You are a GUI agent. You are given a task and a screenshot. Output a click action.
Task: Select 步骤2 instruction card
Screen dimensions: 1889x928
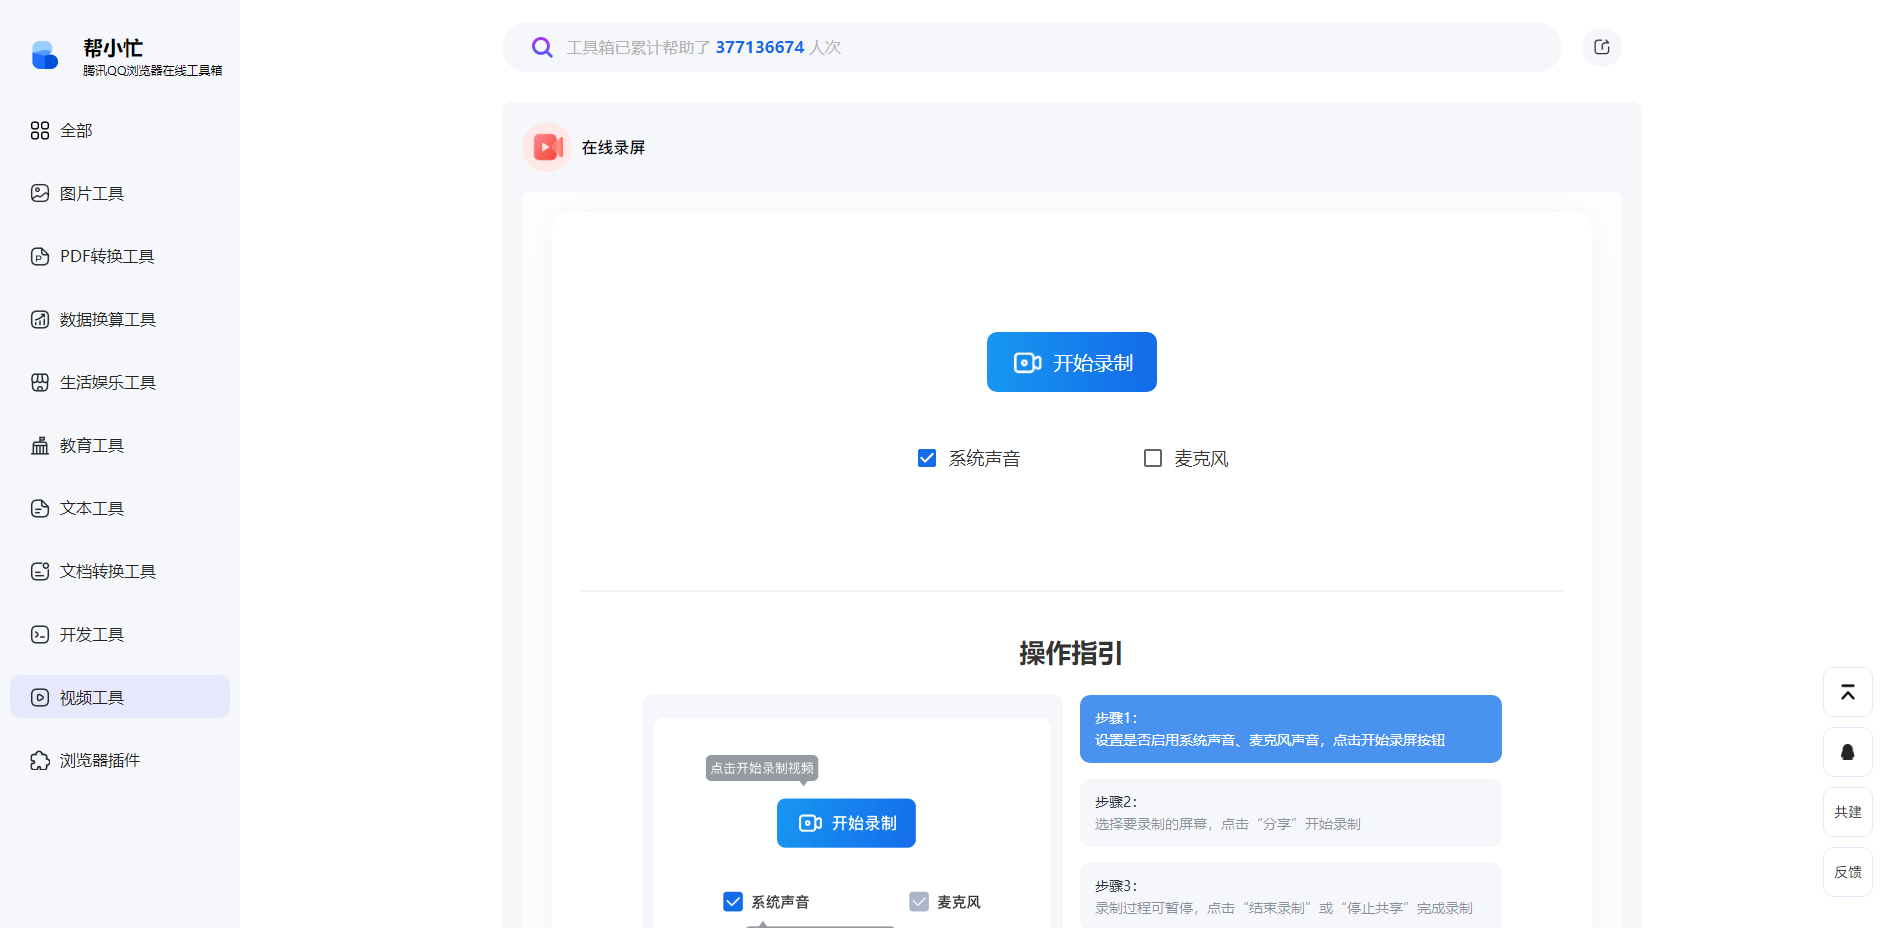(x=1290, y=813)
